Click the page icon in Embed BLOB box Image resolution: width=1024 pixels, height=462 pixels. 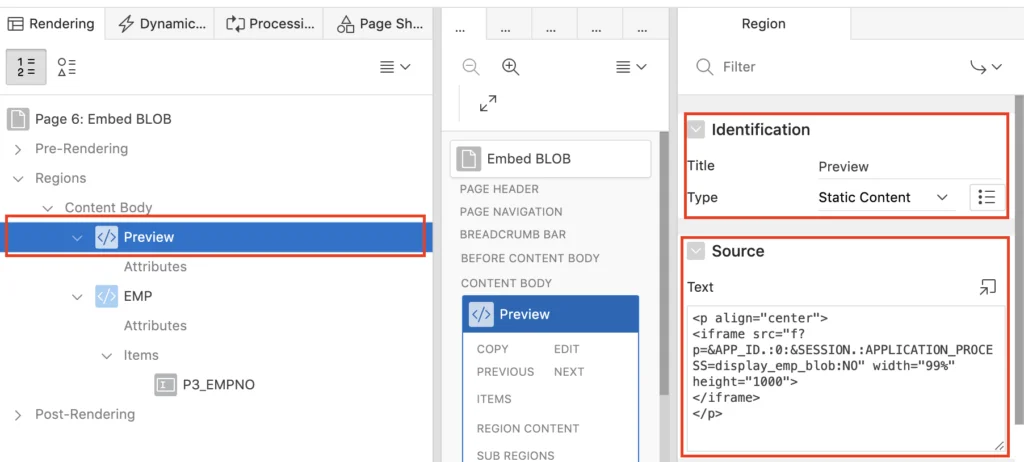(x=467, y=159)
